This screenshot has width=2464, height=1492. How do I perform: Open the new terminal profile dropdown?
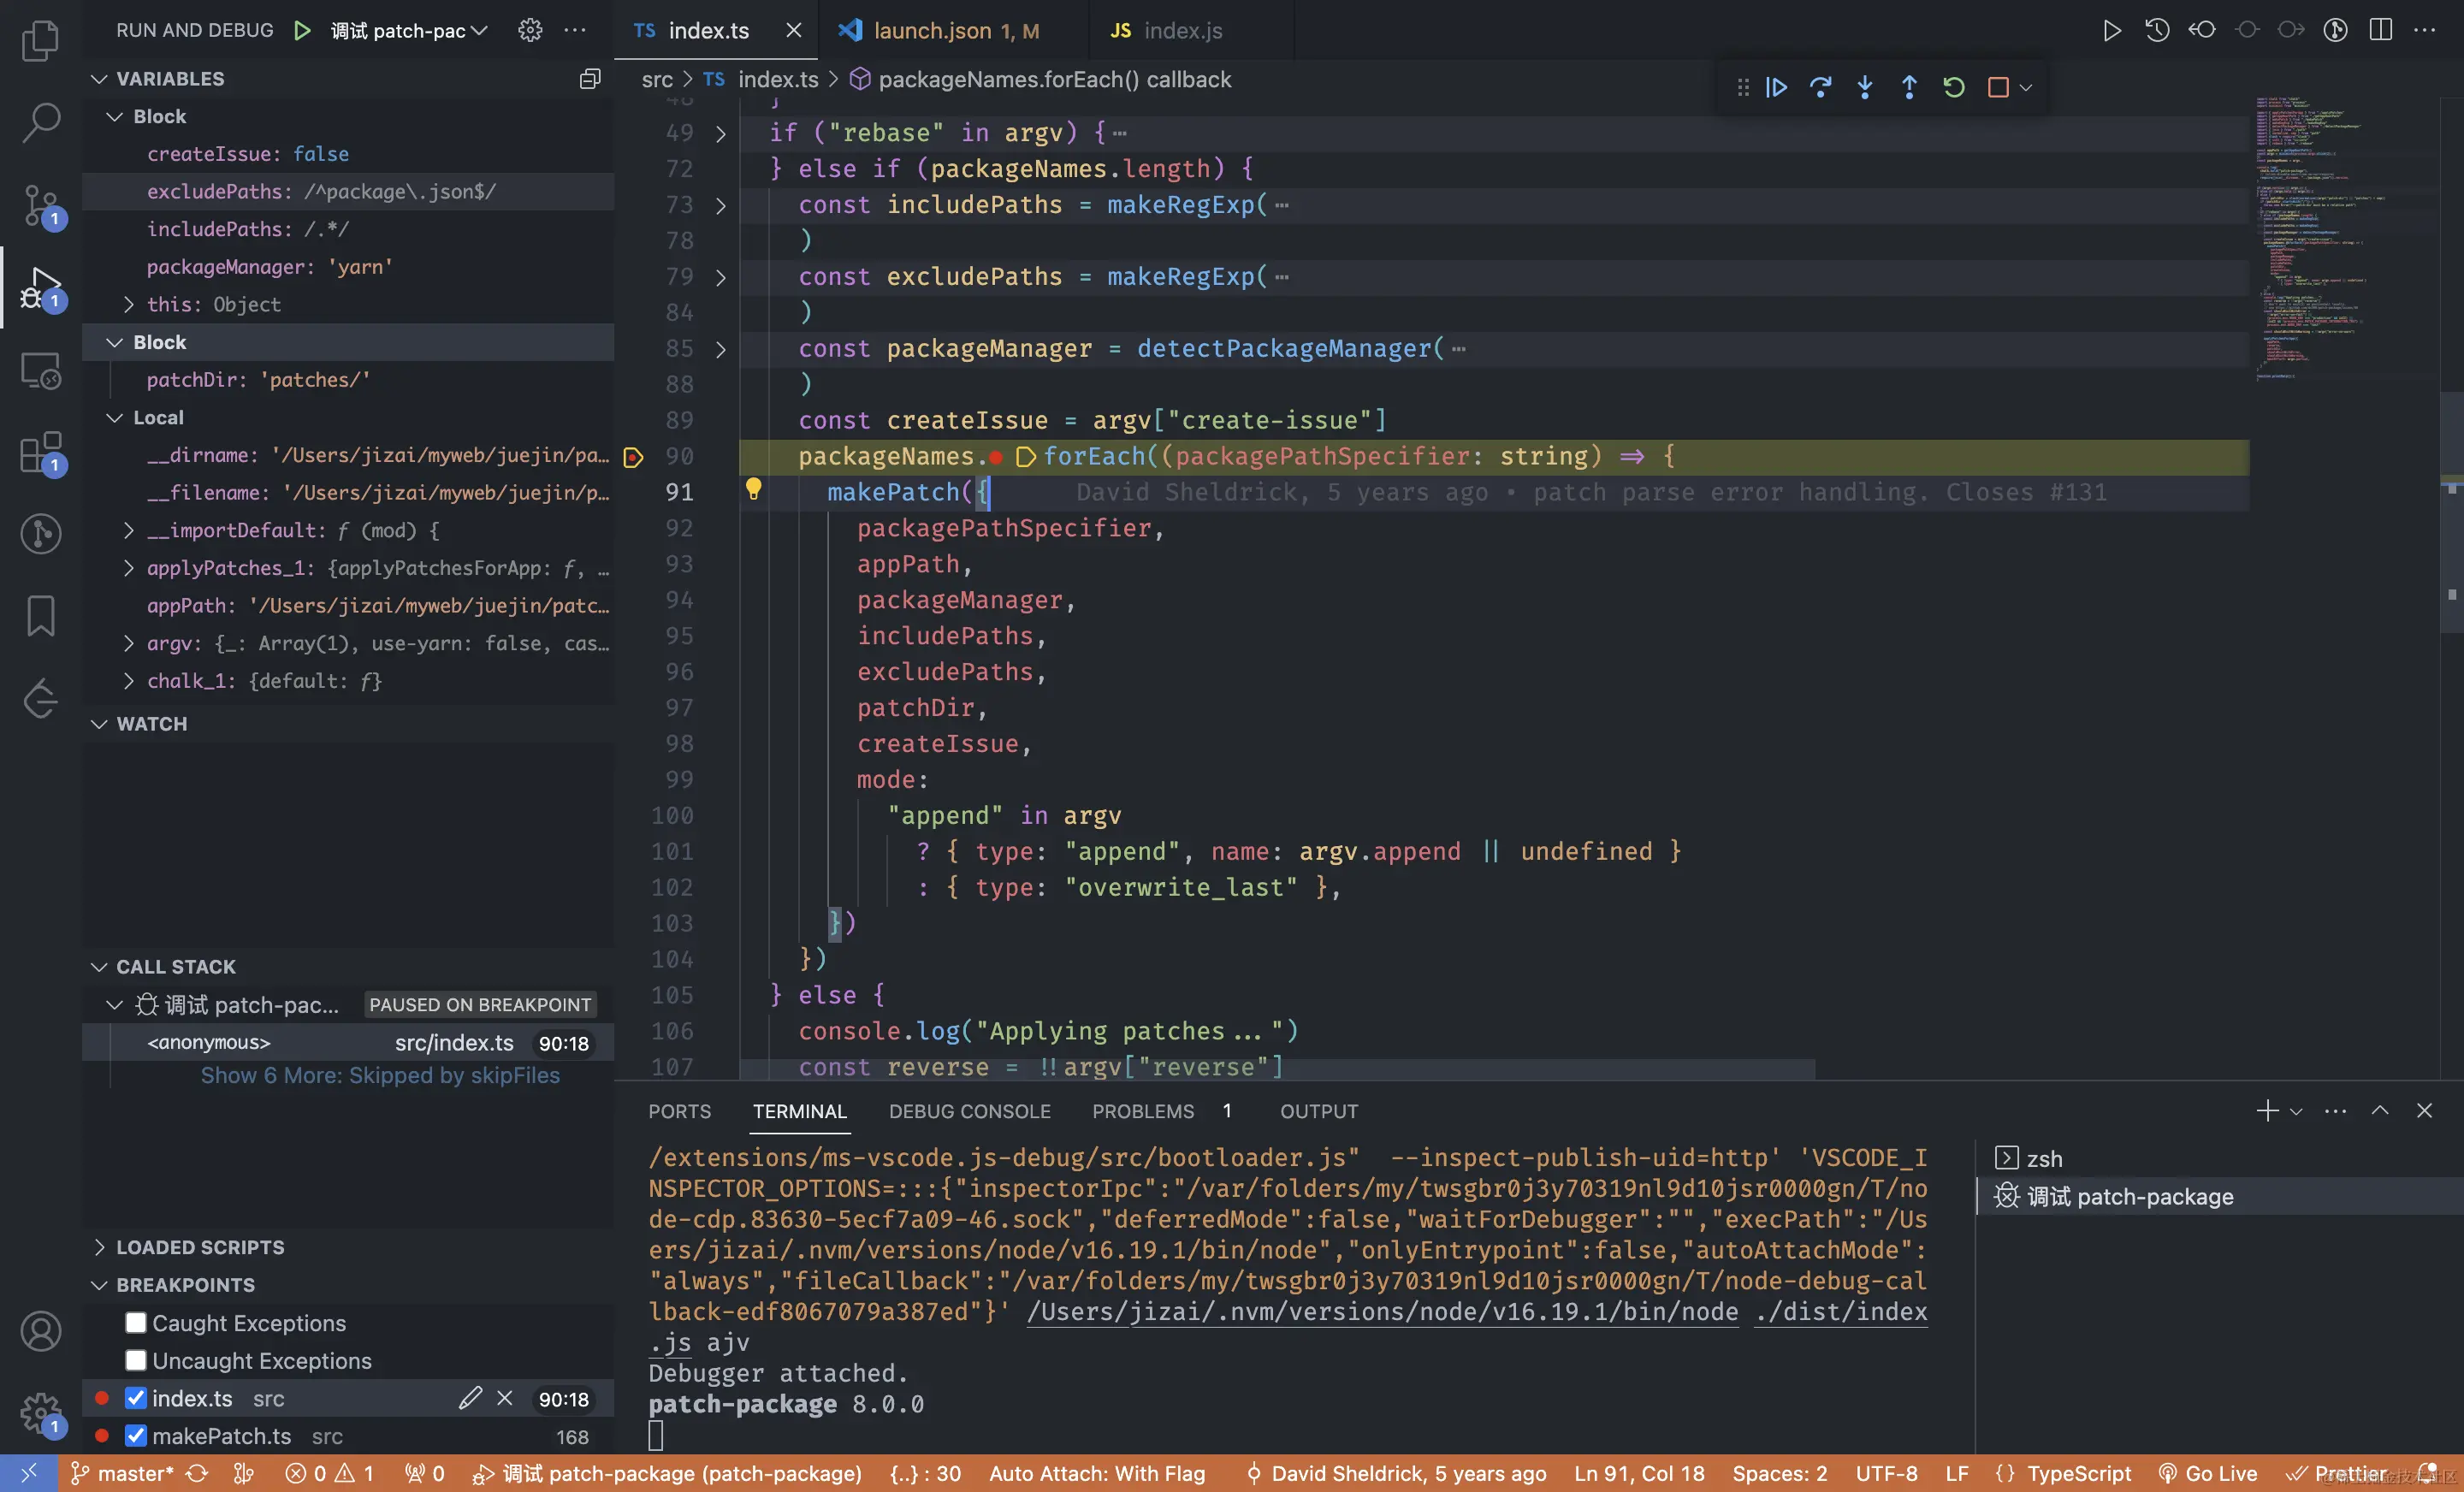(2296, 1111)
